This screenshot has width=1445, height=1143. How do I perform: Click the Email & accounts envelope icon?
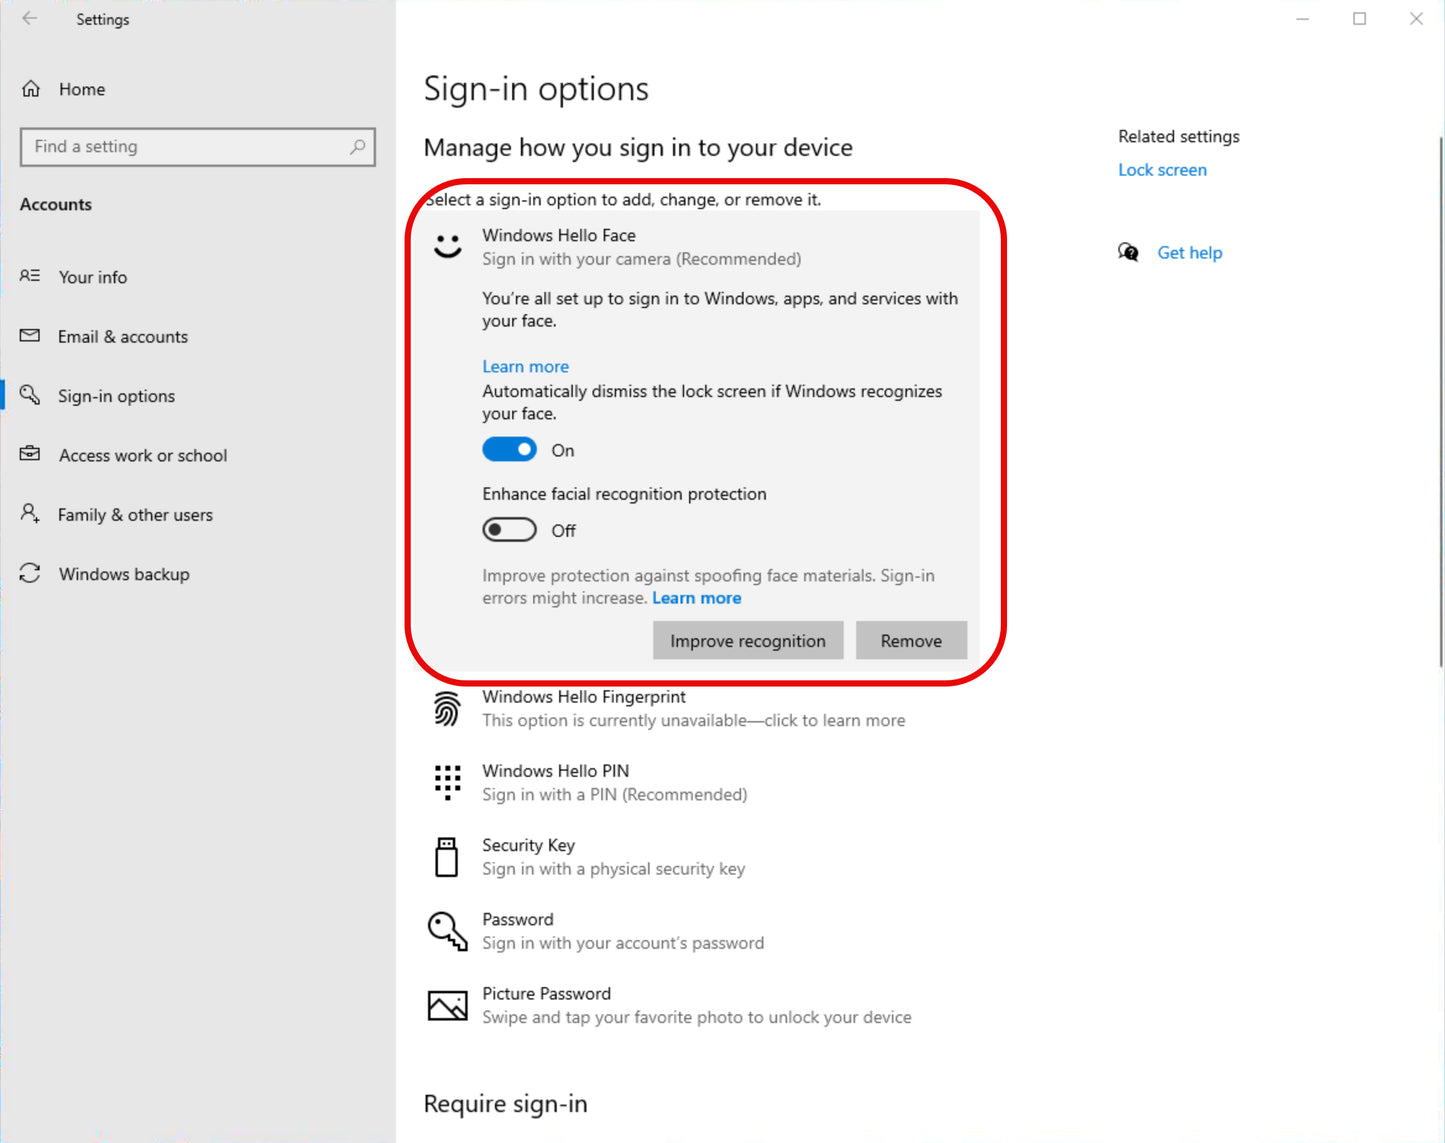(x=30, y=336)
